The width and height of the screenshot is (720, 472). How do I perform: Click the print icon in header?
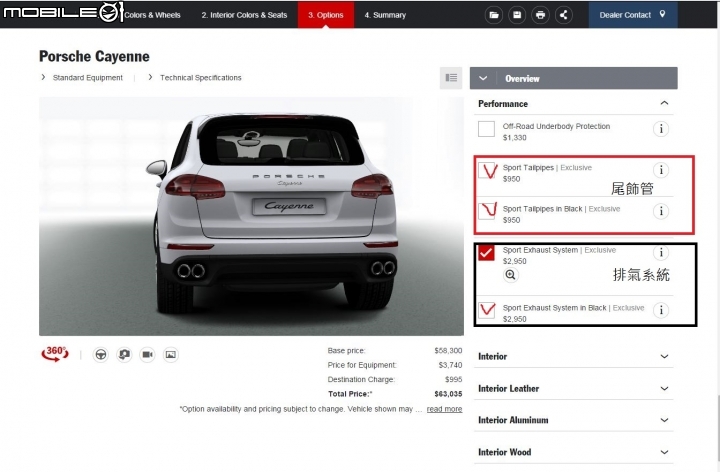point(540,15)
